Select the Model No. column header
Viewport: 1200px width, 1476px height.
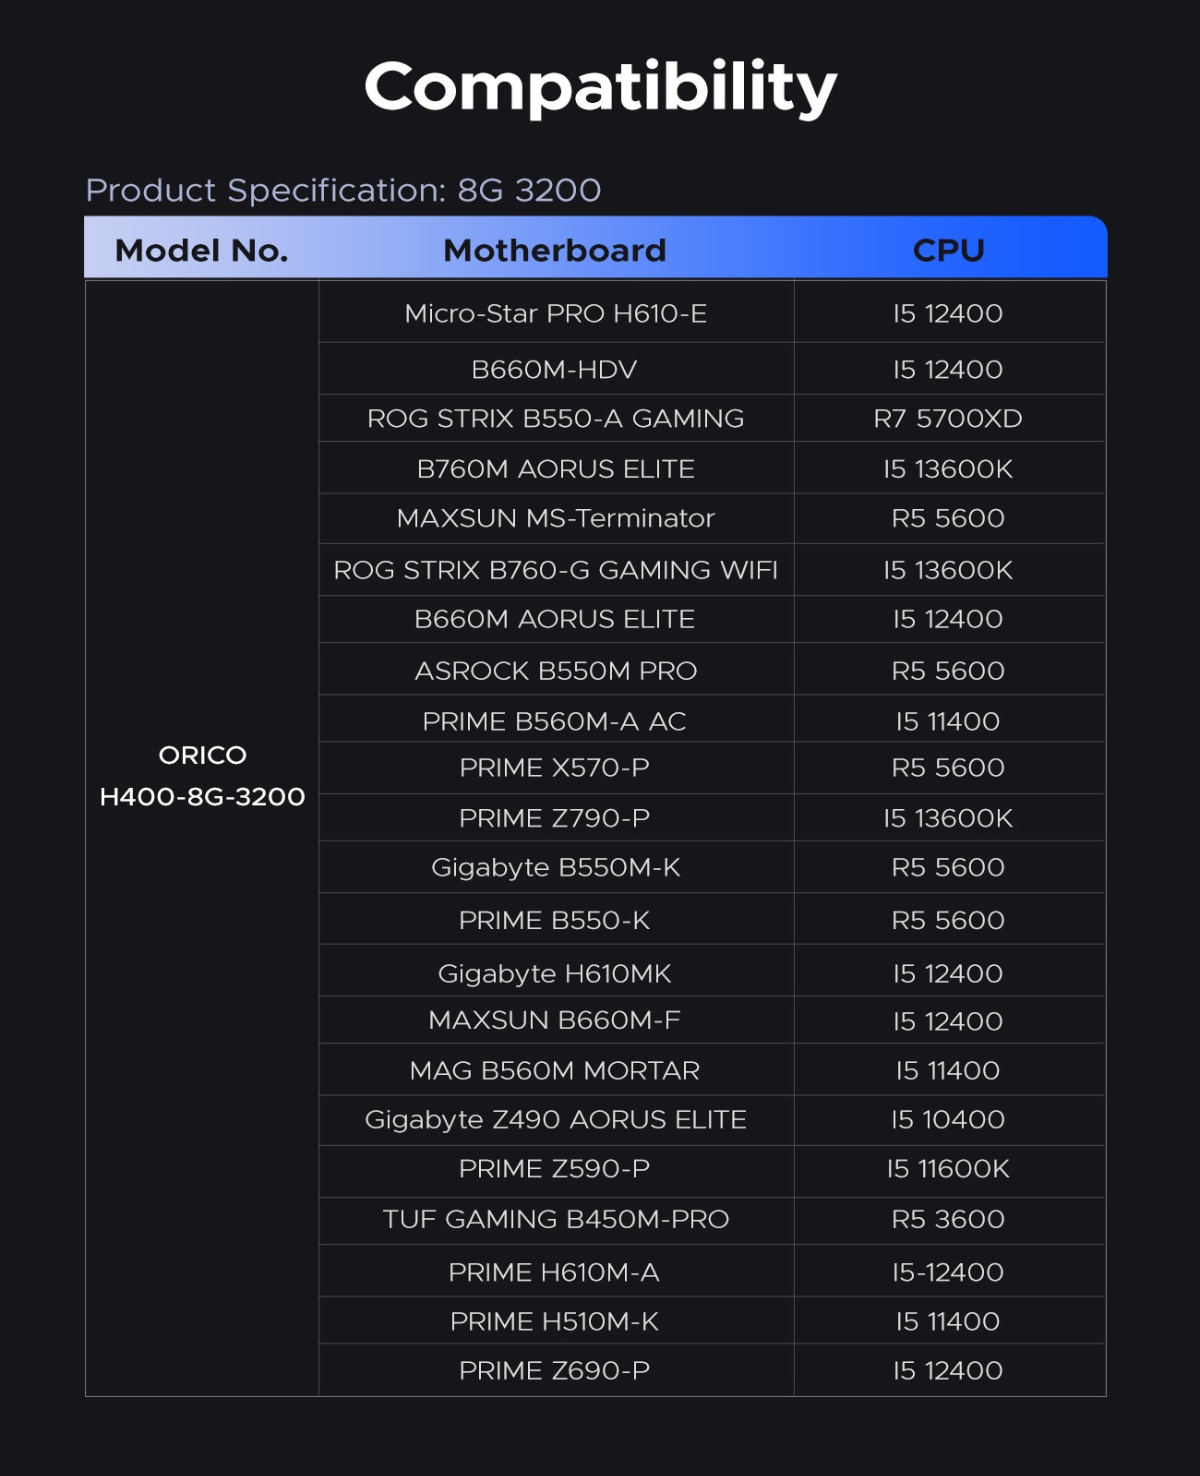(202, 250)
